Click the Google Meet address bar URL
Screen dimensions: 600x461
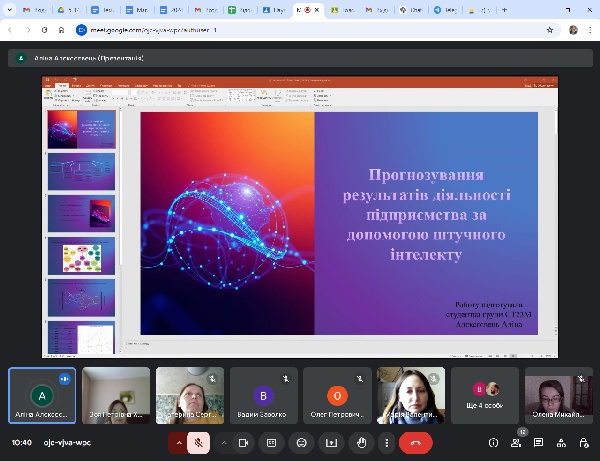click(x=160, y=30)
